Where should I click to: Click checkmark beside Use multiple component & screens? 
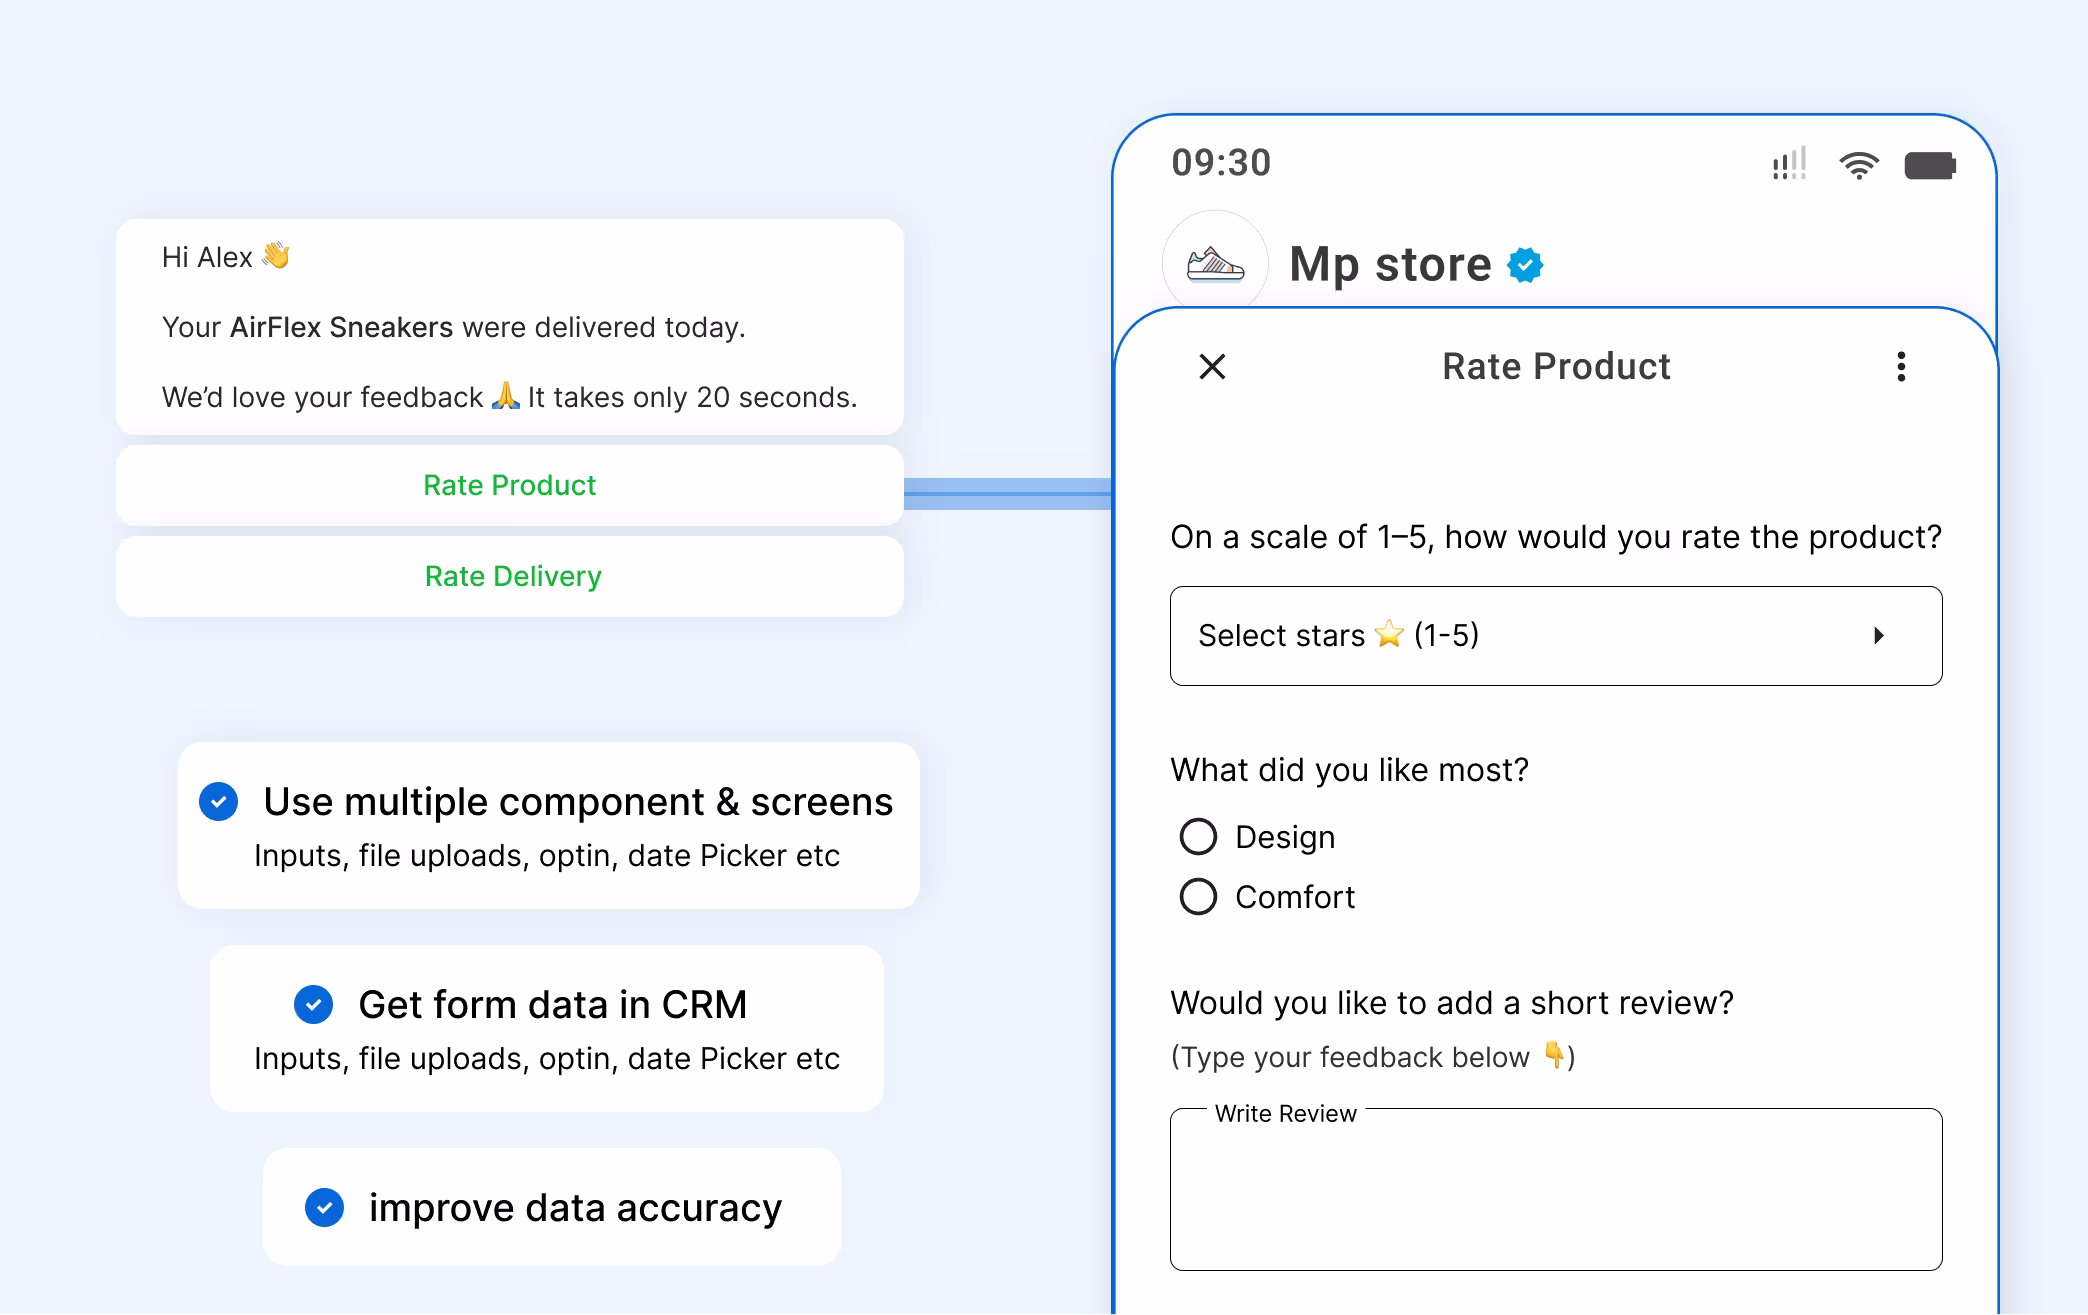point(218,801)
